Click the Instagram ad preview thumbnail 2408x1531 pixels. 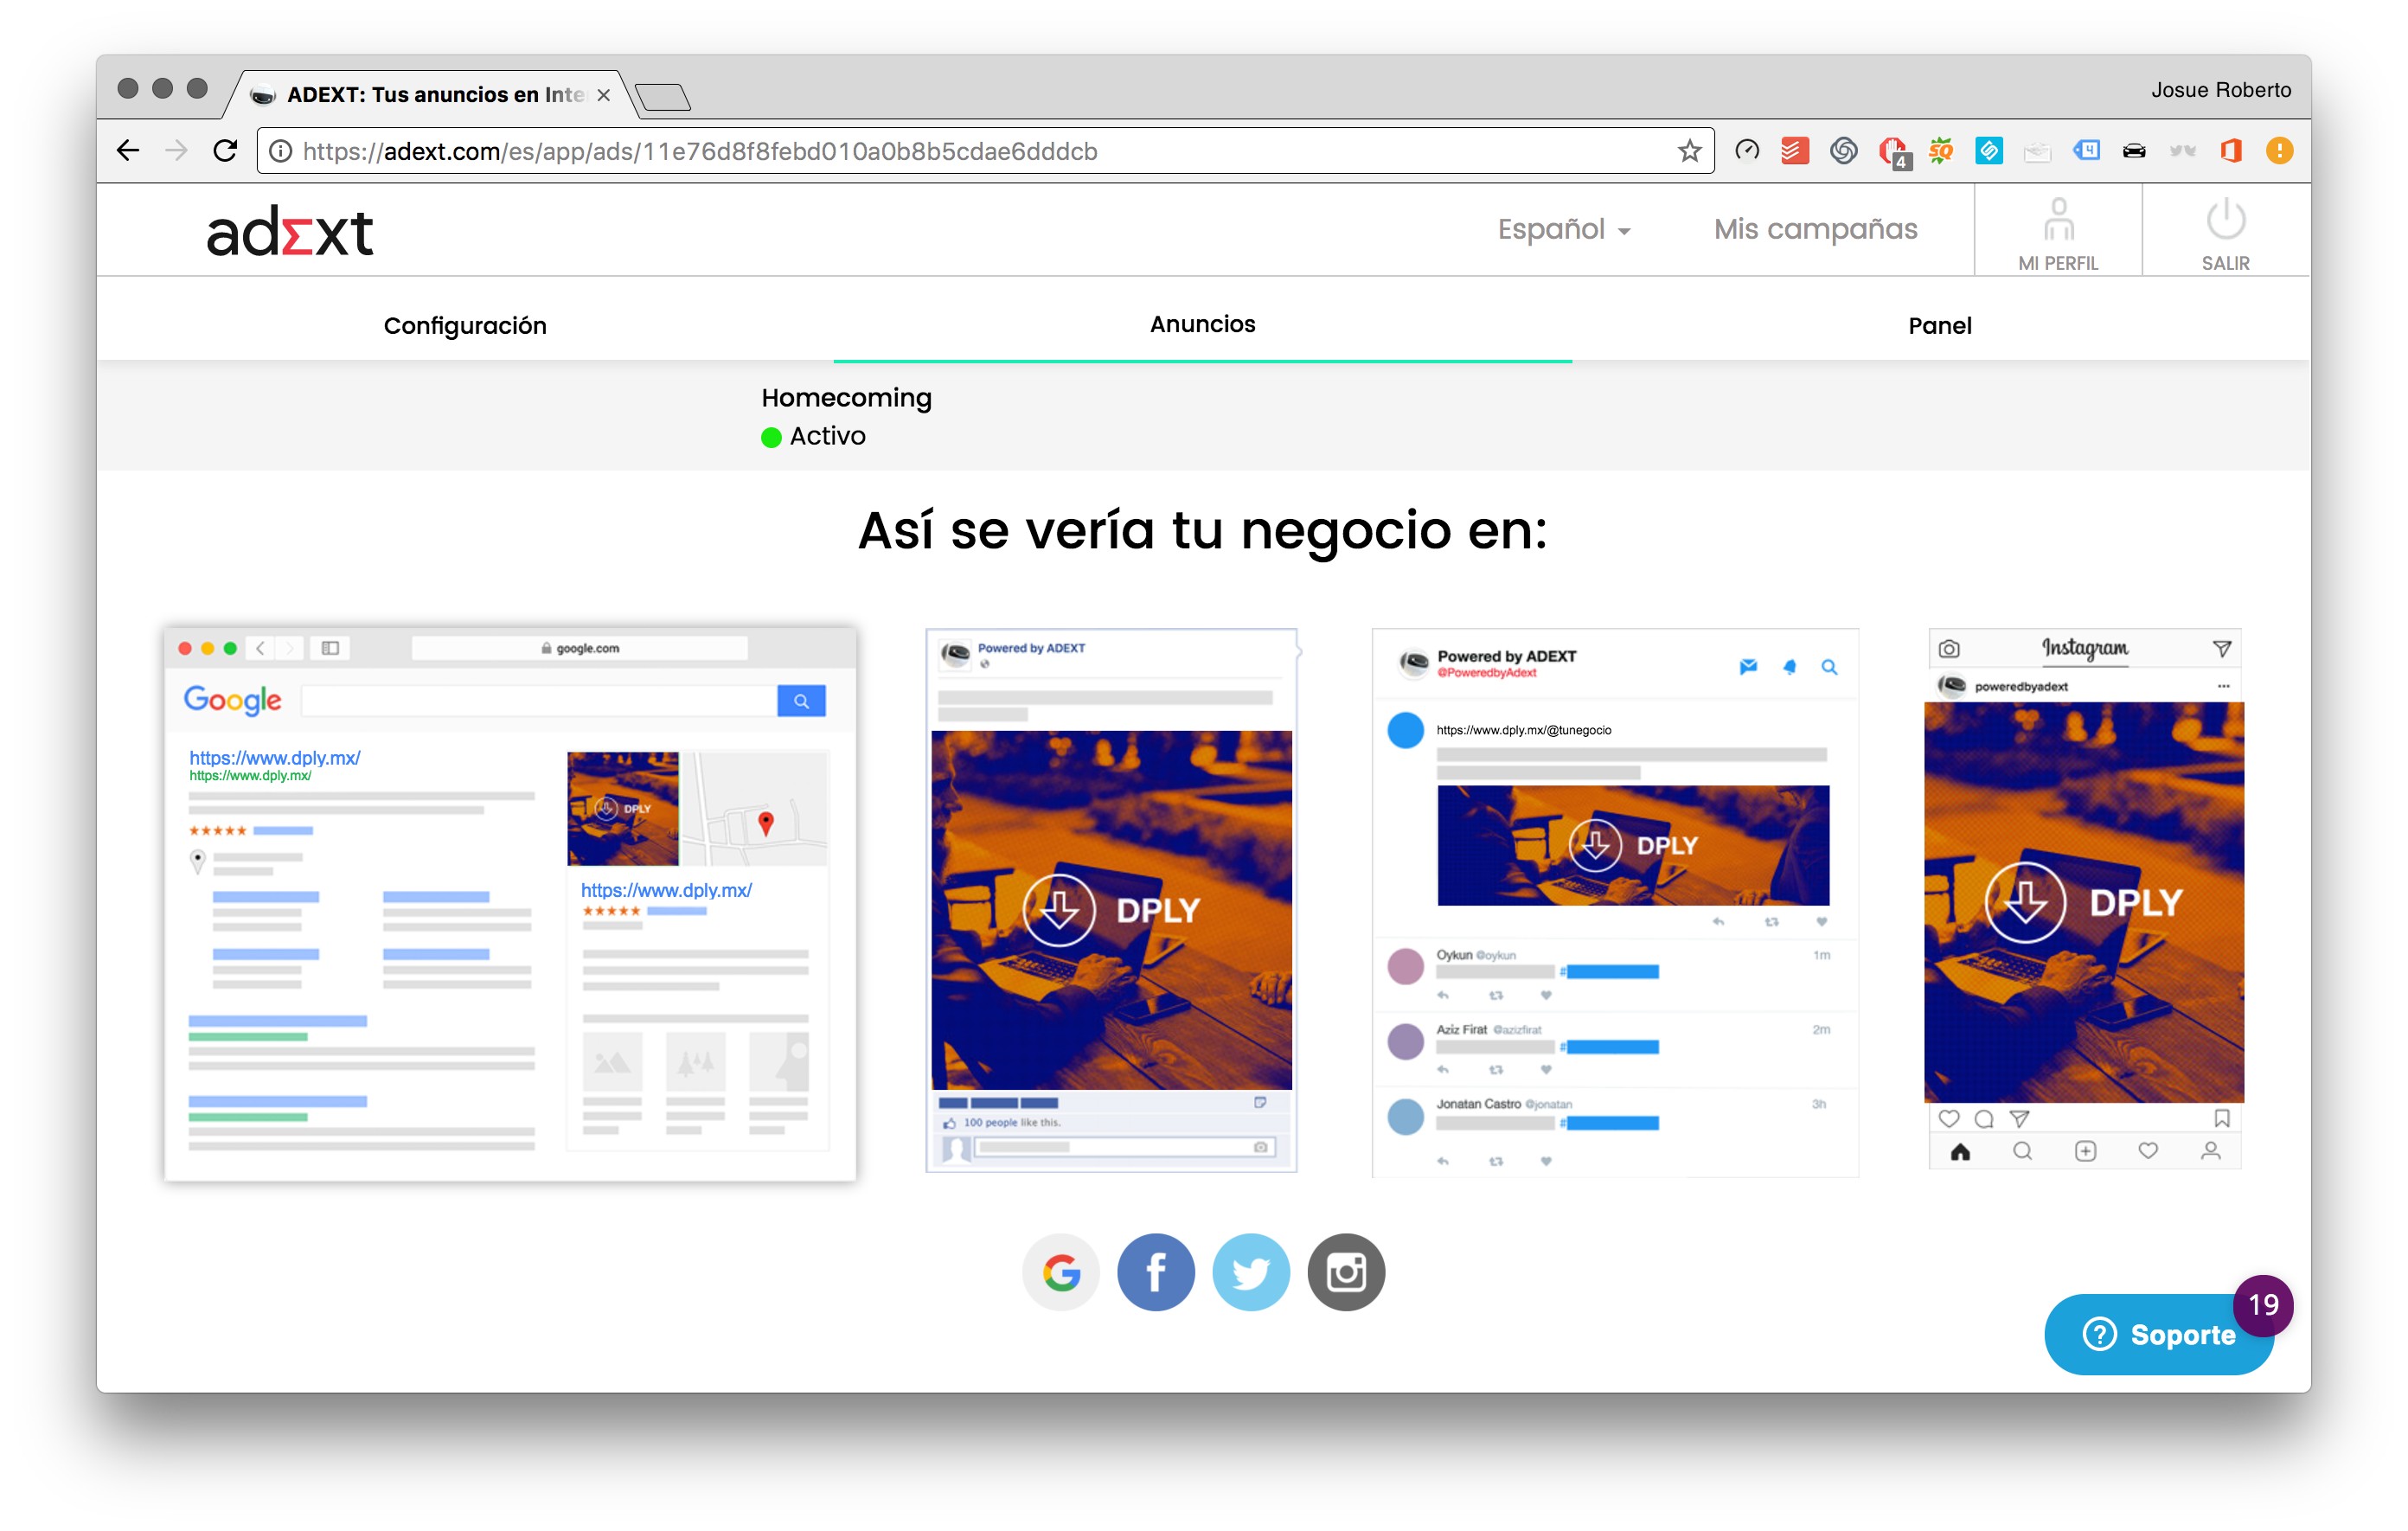pos(2084,898)
